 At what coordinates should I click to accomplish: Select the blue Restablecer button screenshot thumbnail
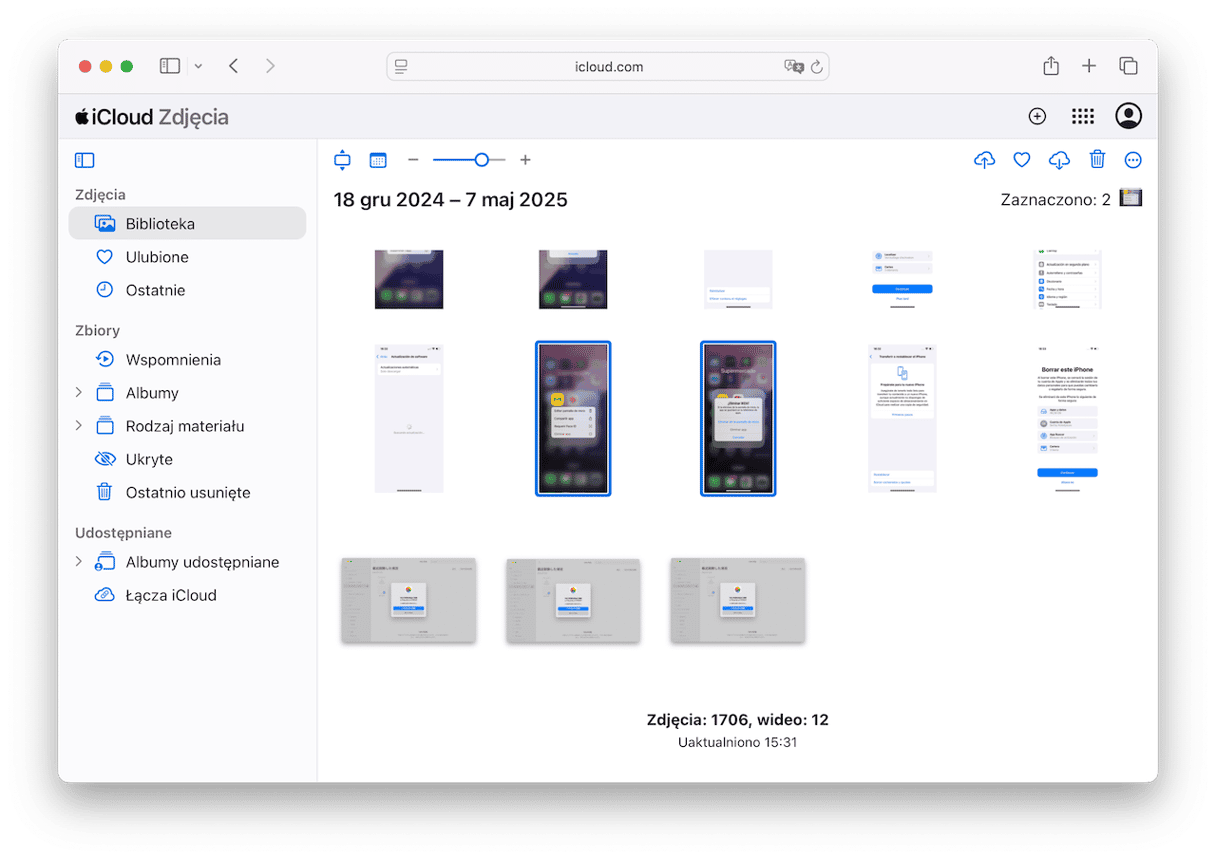tap(902, 279)
